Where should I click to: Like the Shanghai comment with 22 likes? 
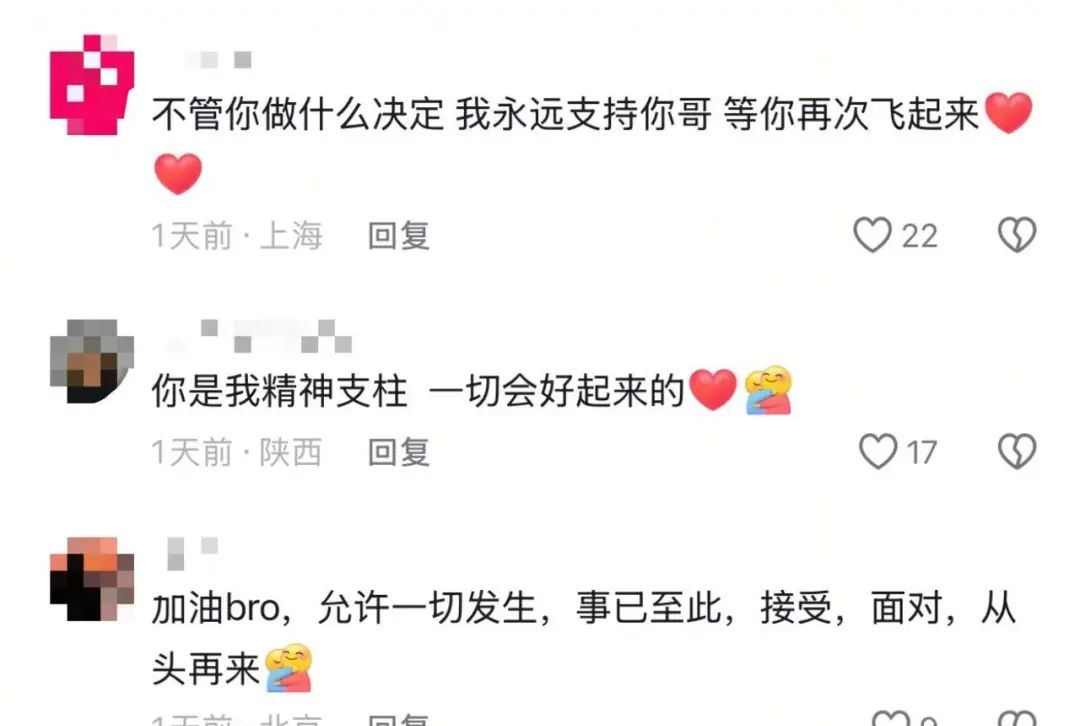pyautogui.click(x=872, y=235)
